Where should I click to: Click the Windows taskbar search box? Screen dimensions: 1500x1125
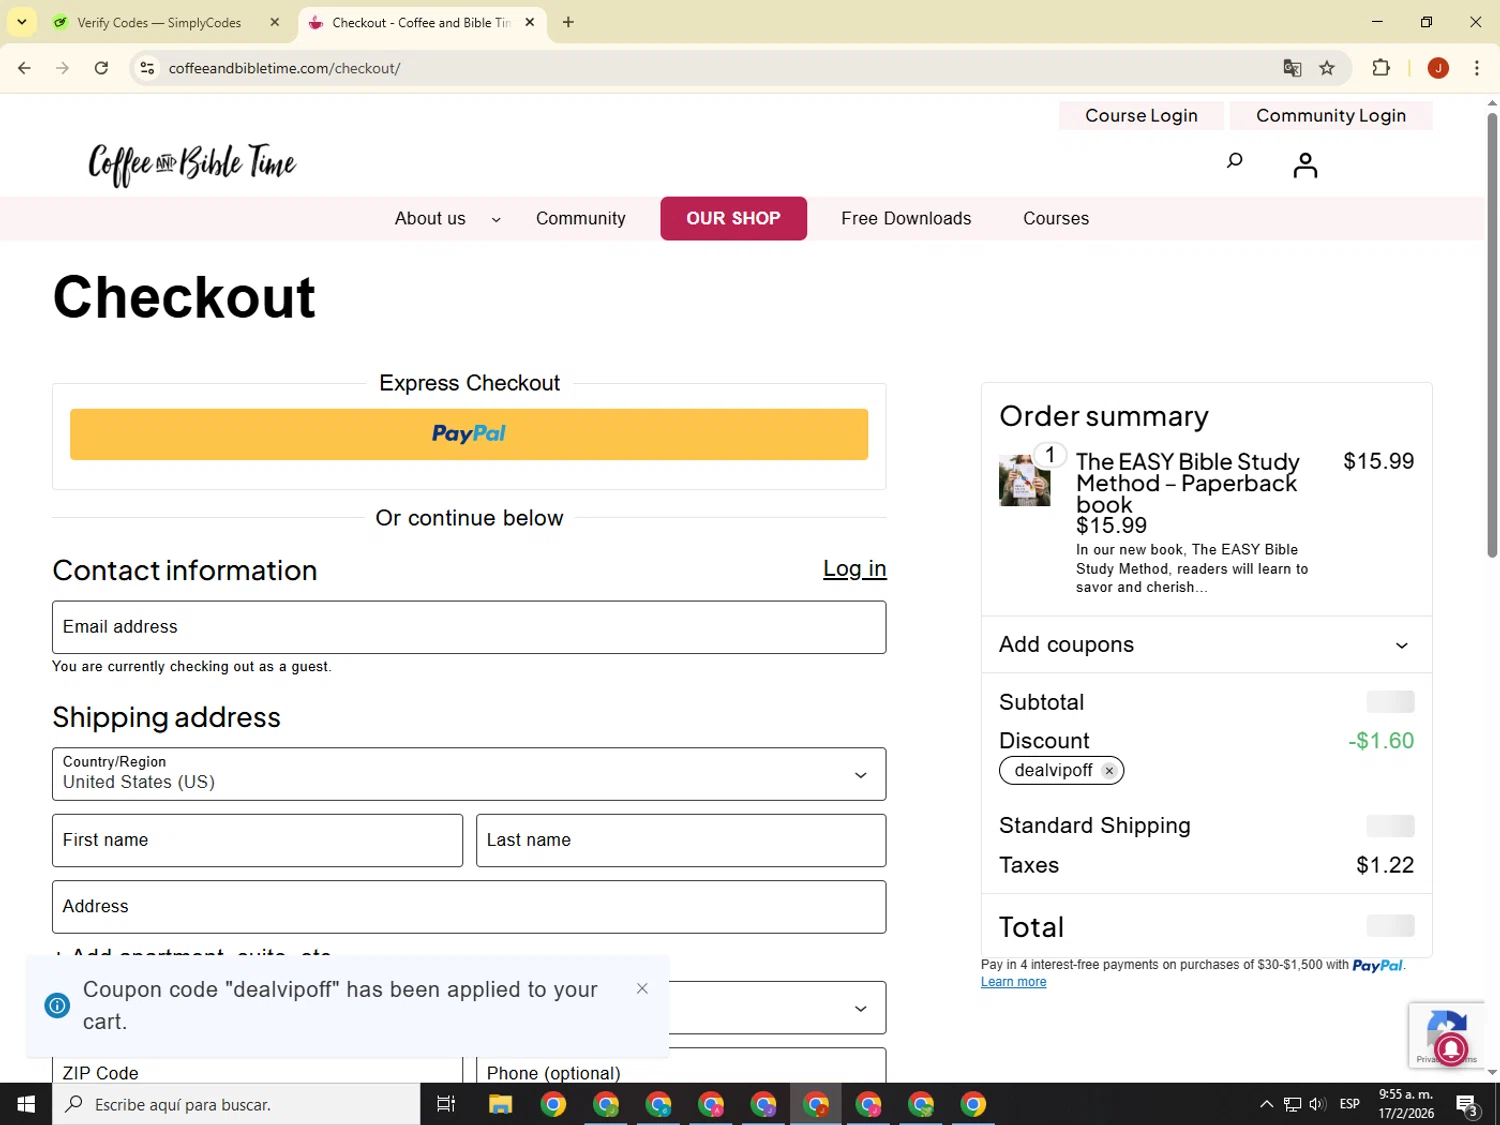(x=236, y=1104)
